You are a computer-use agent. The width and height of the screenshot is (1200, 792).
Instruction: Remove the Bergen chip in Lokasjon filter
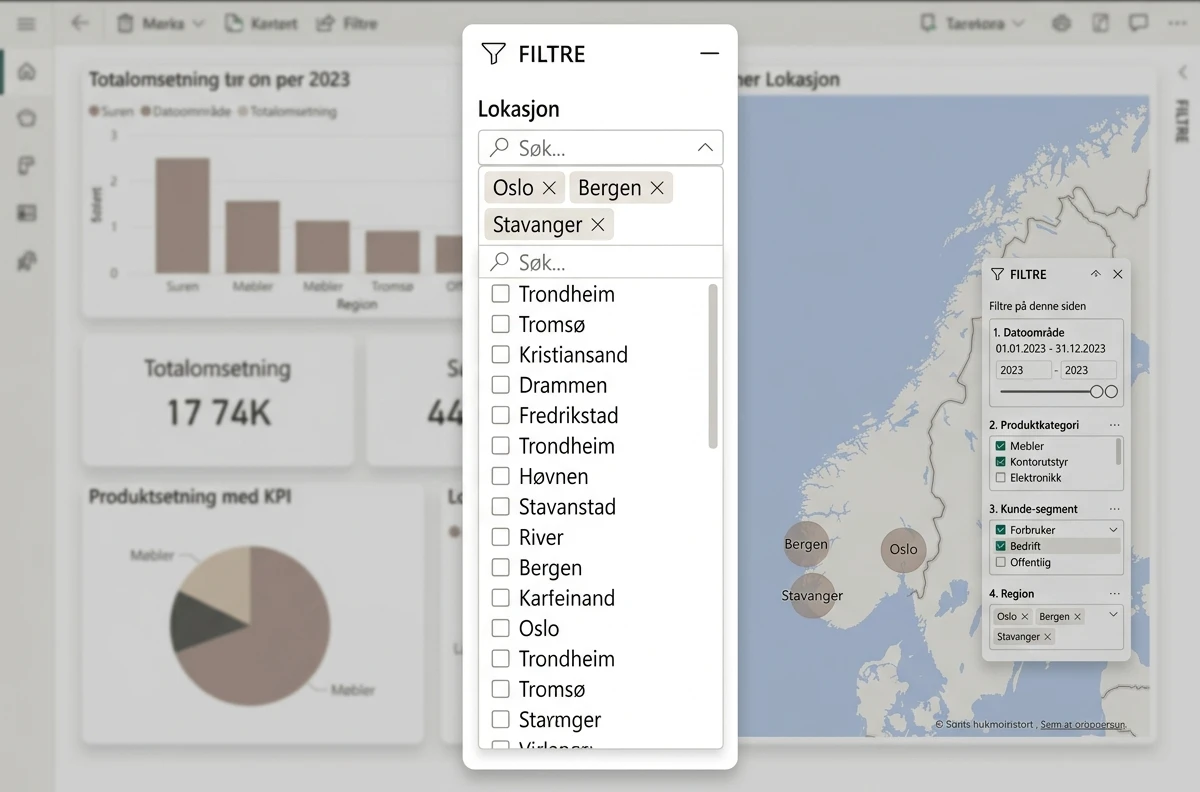[x=657, y=188]
